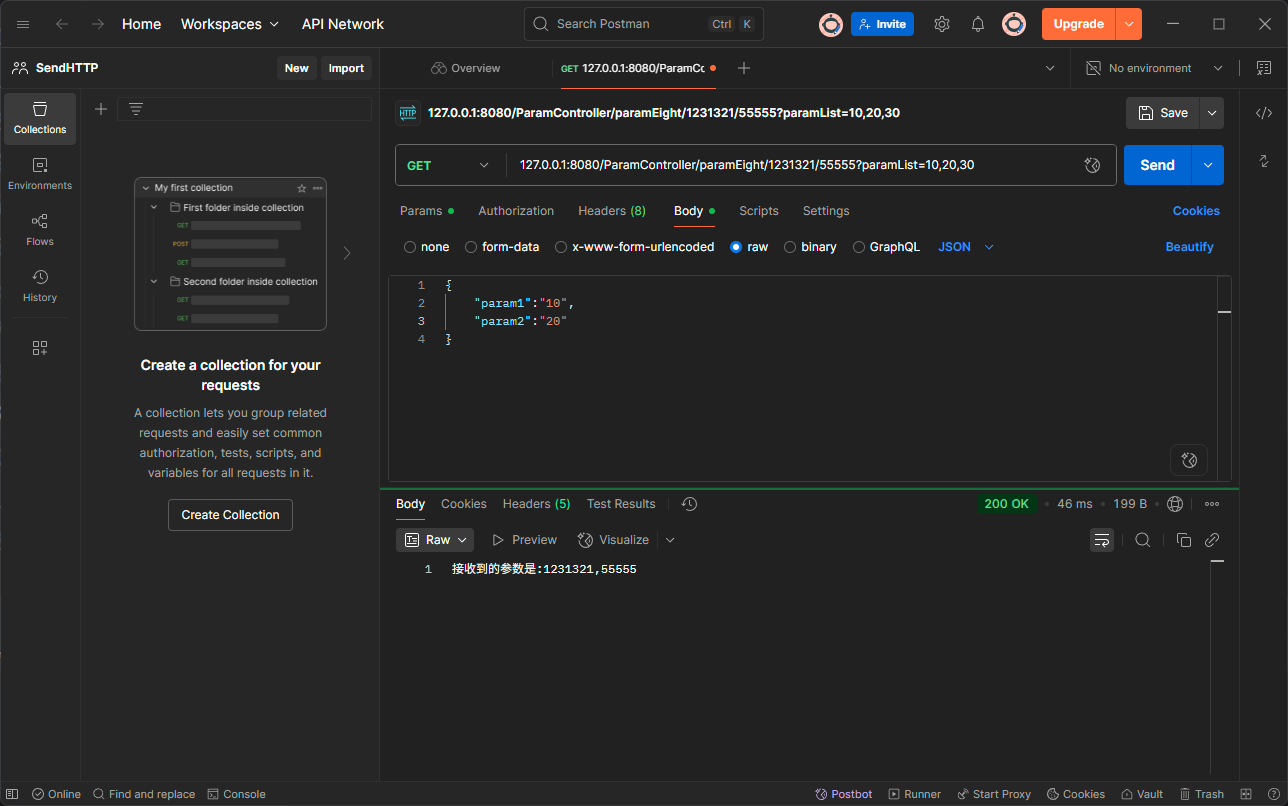Toggle the sidebar layout icon in status bar
The width and height of the screenshot is (1288, 806).
click(13, 794)
